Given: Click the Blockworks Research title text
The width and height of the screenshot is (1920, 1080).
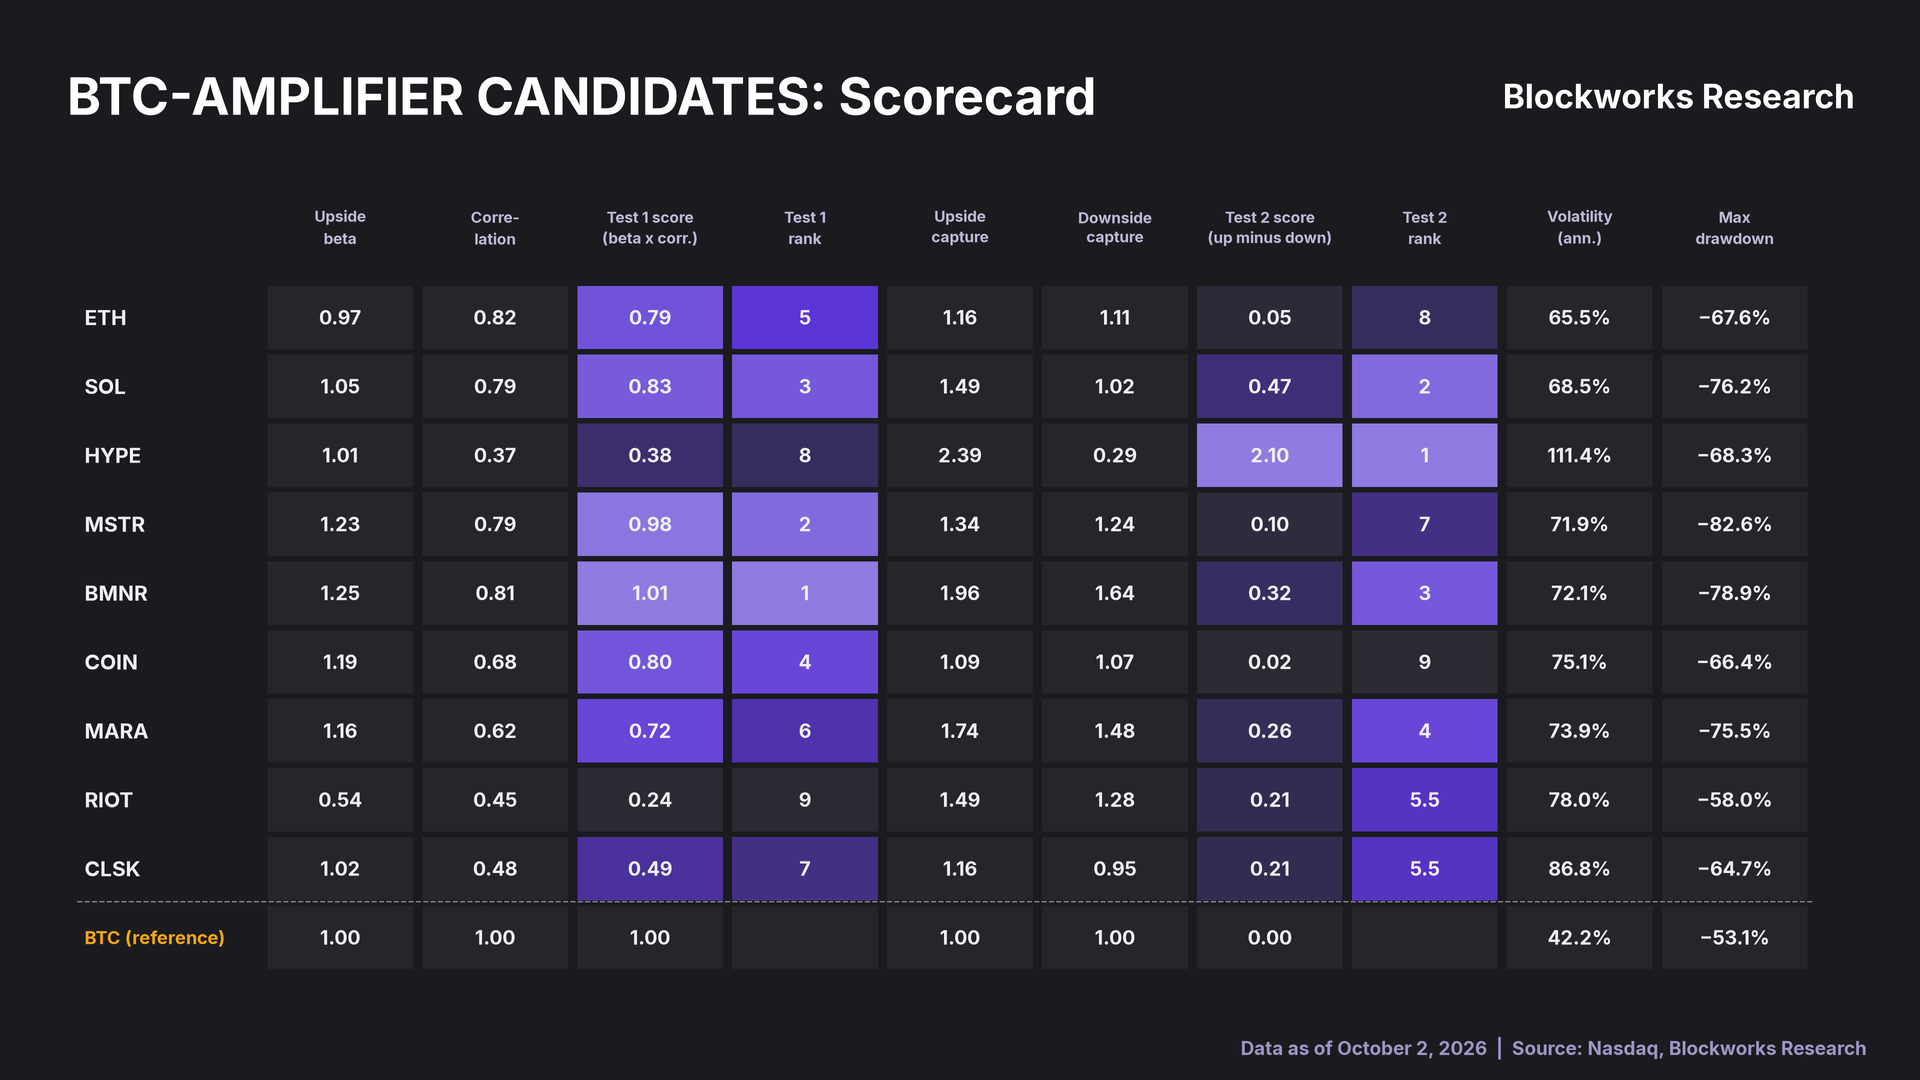Looking at the screenshot, I should pos(1678,97).
